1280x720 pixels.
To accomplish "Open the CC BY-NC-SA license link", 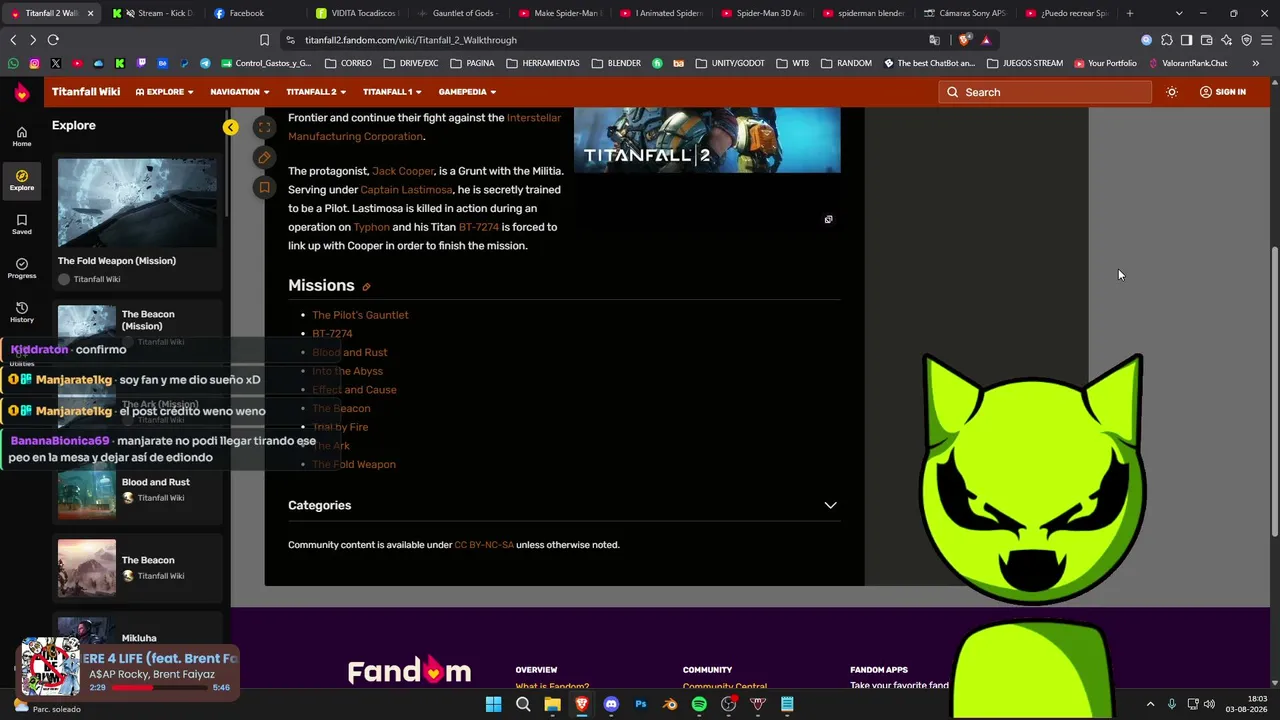I will point(484,545).
